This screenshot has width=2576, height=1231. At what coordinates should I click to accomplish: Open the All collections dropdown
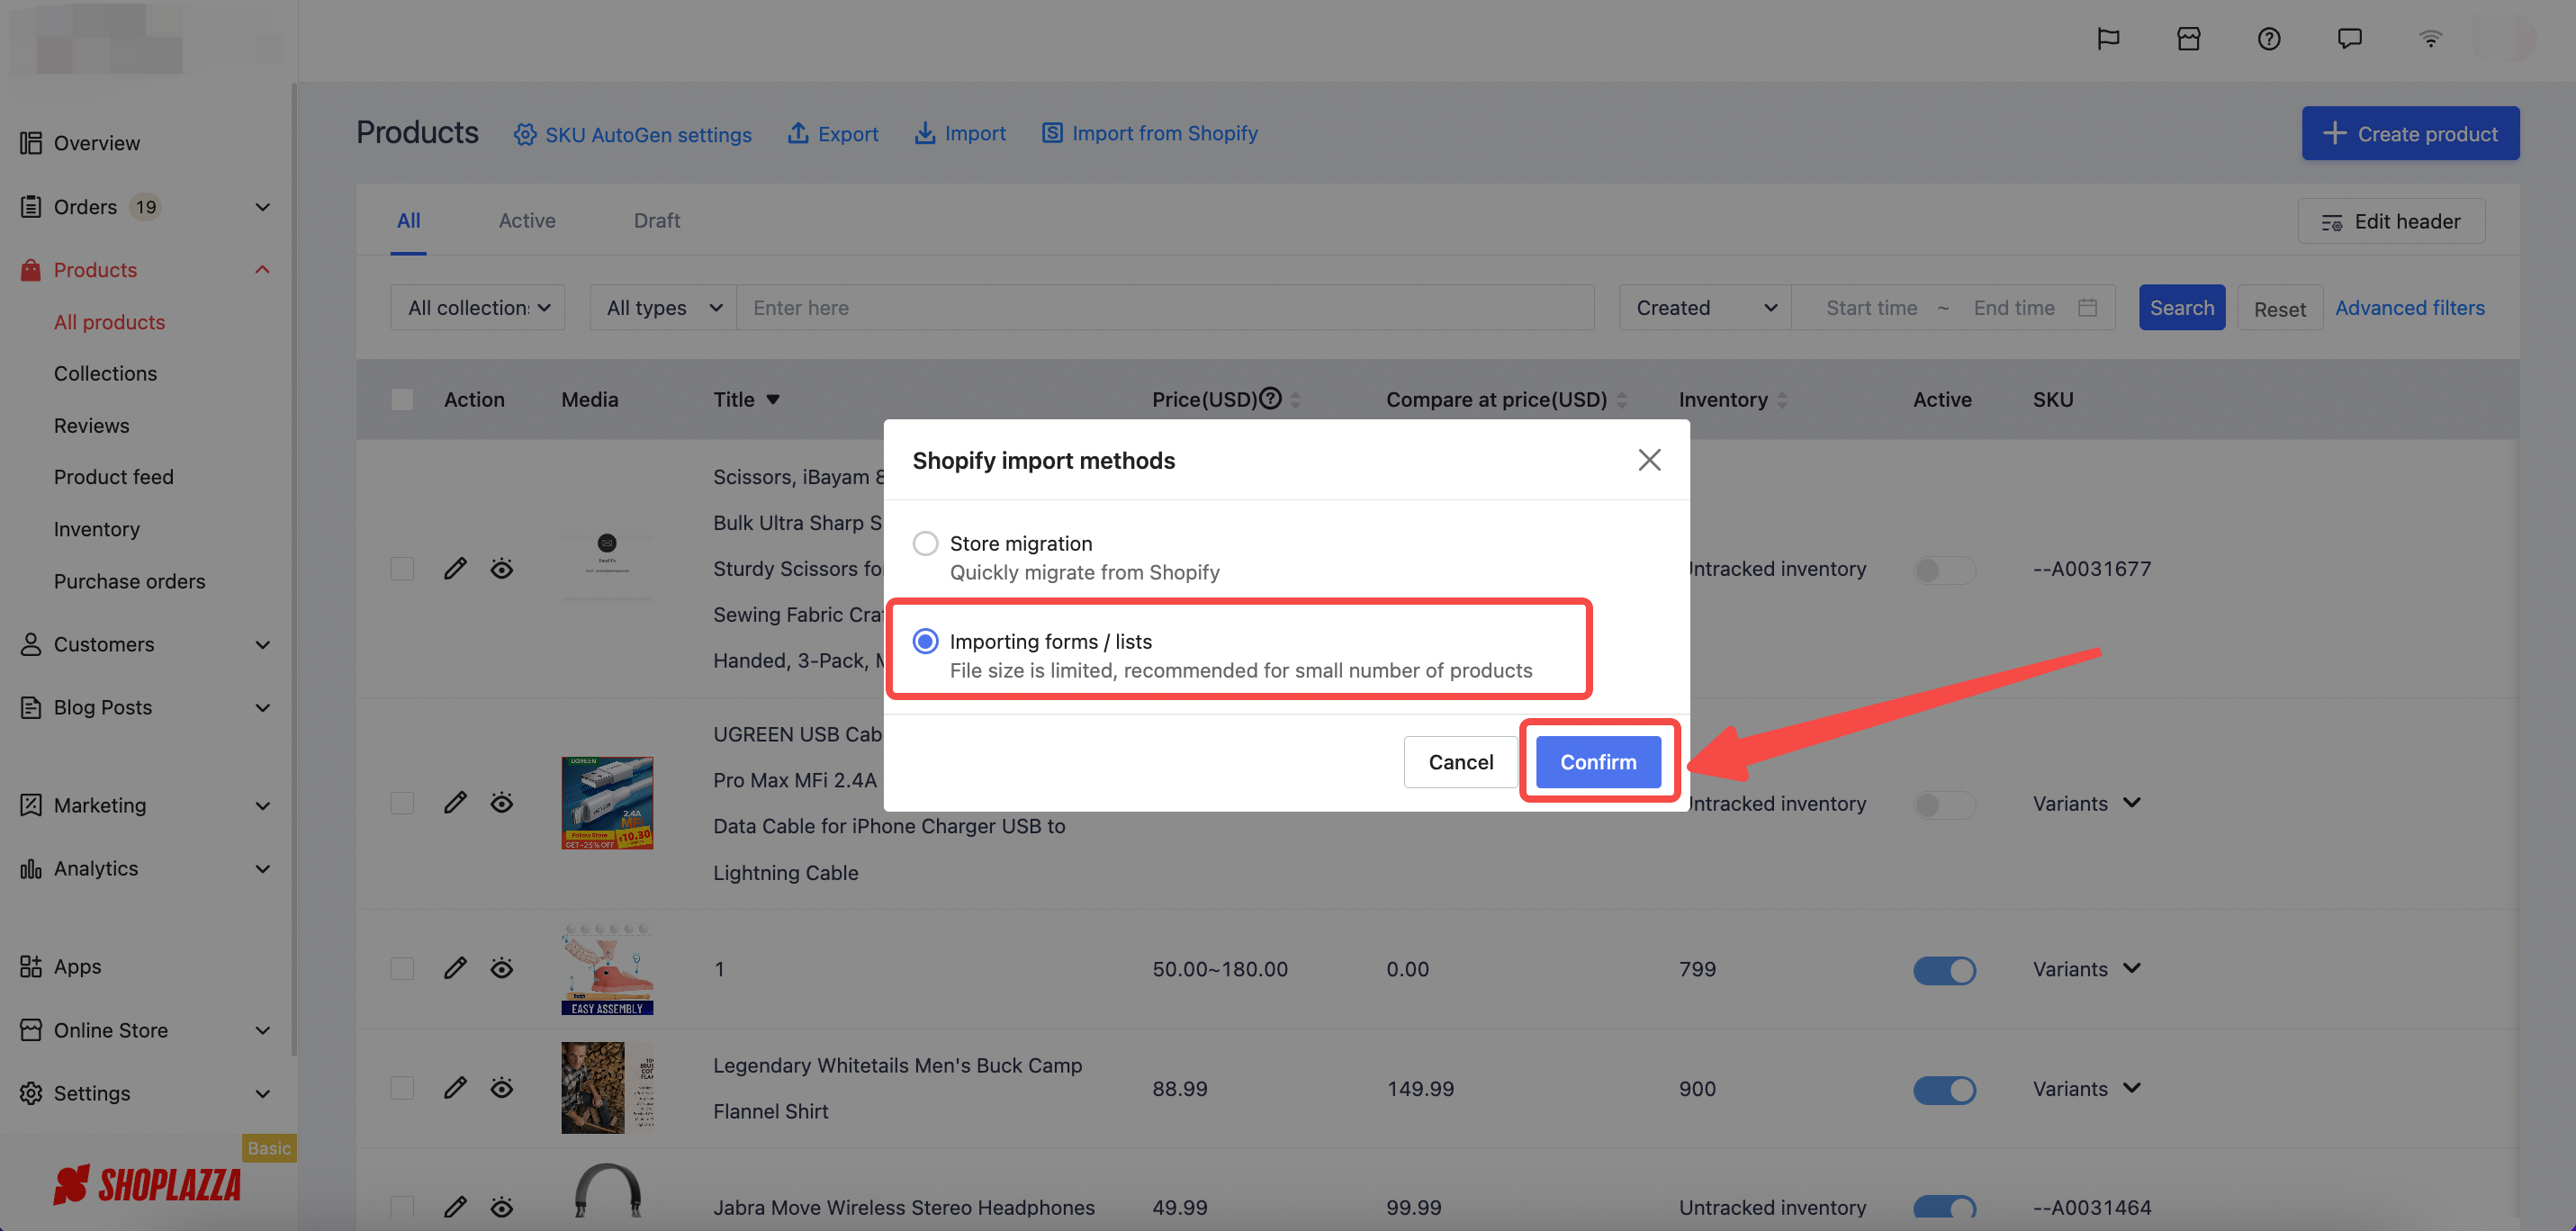(x=478, y=308)
